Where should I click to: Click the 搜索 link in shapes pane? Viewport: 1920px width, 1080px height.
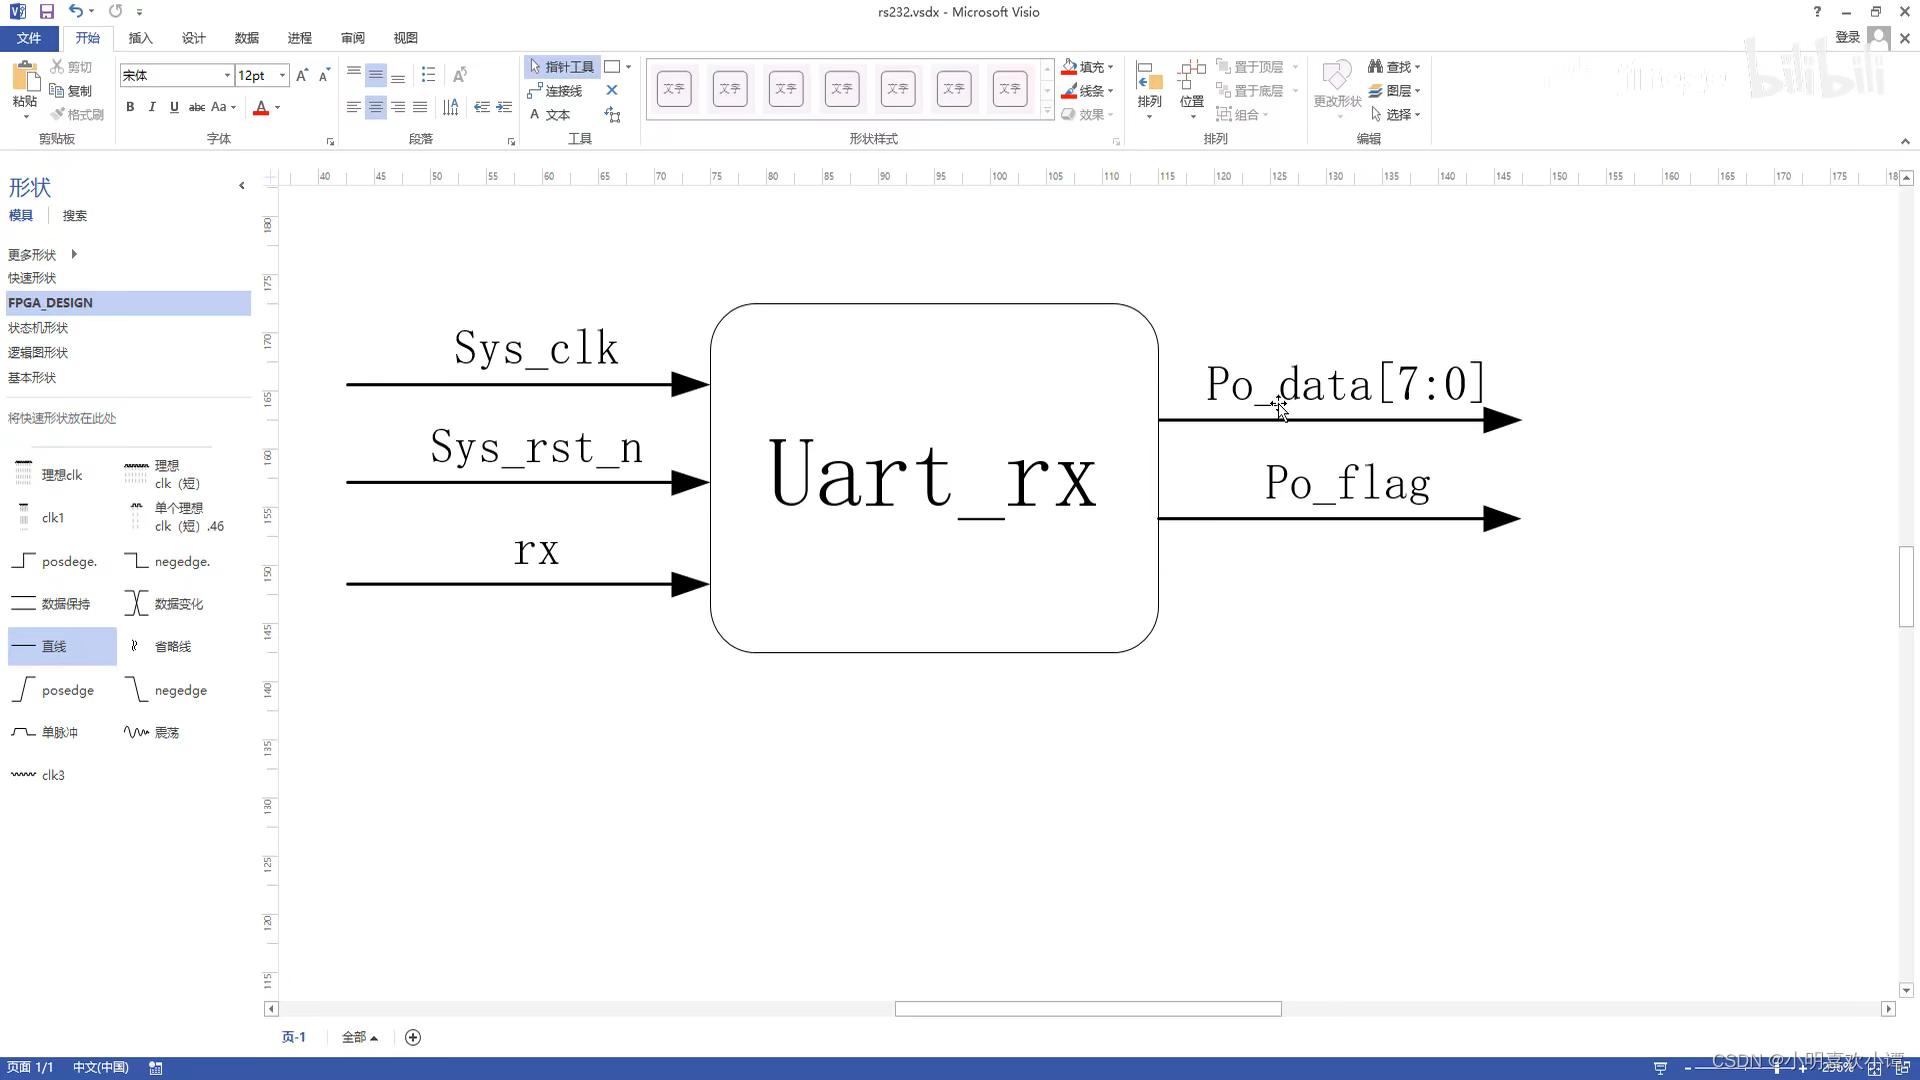74,216
